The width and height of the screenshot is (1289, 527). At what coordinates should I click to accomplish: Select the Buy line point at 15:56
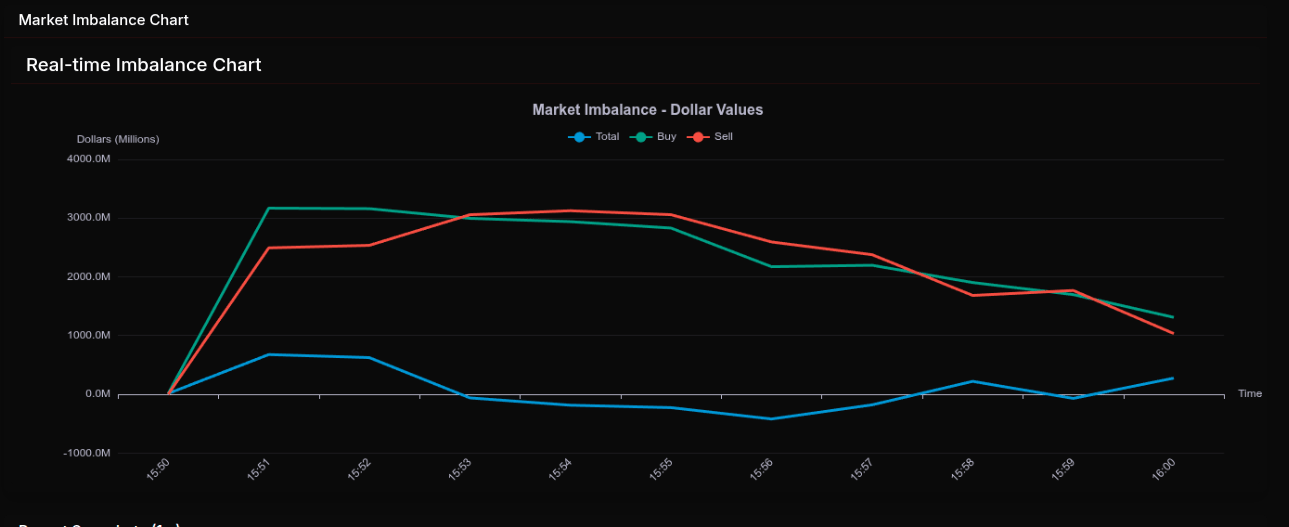[771, 266]
